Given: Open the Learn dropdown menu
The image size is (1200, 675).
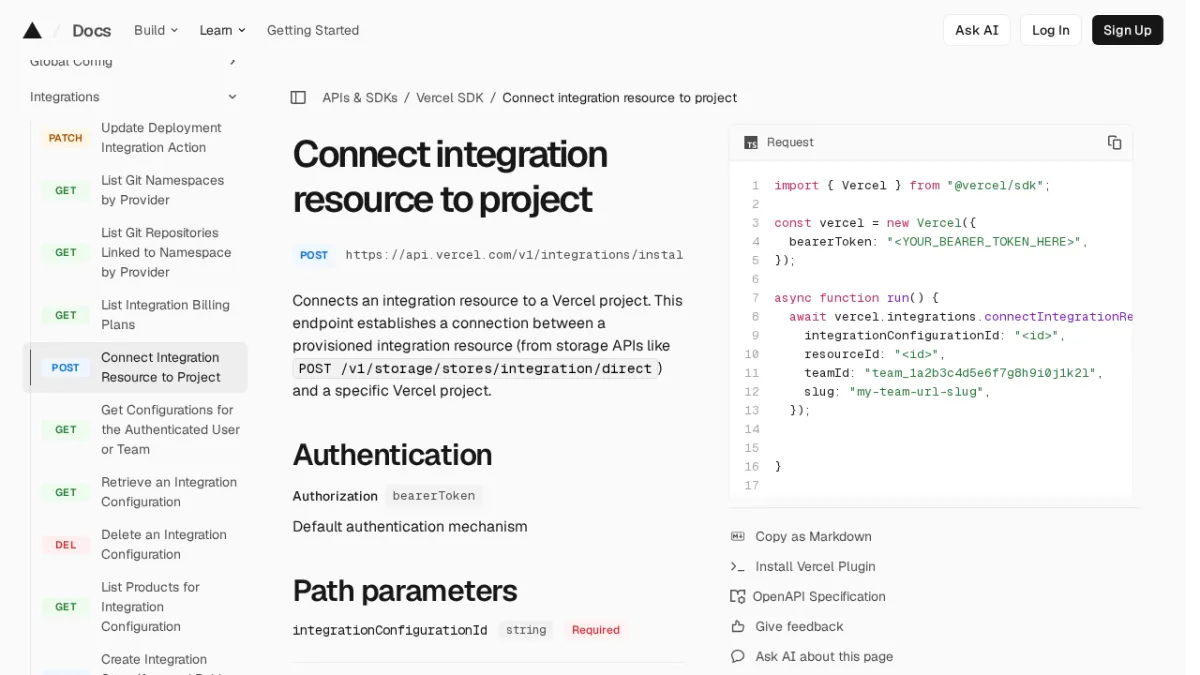Looking at the screenshot, I should (222, 30).
